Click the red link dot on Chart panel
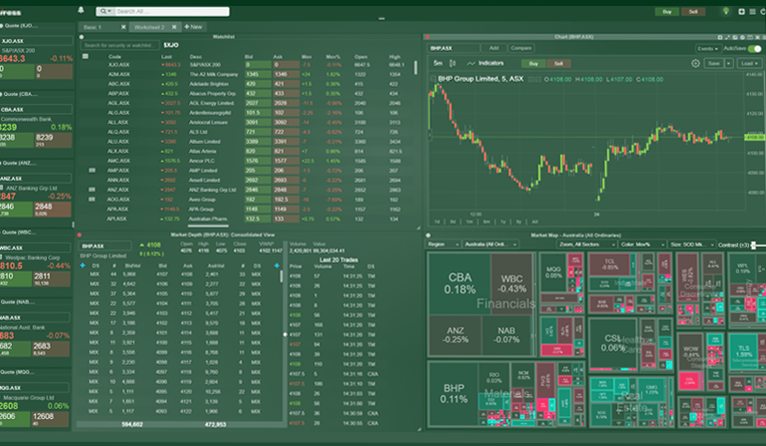 (x=427, y=37)
